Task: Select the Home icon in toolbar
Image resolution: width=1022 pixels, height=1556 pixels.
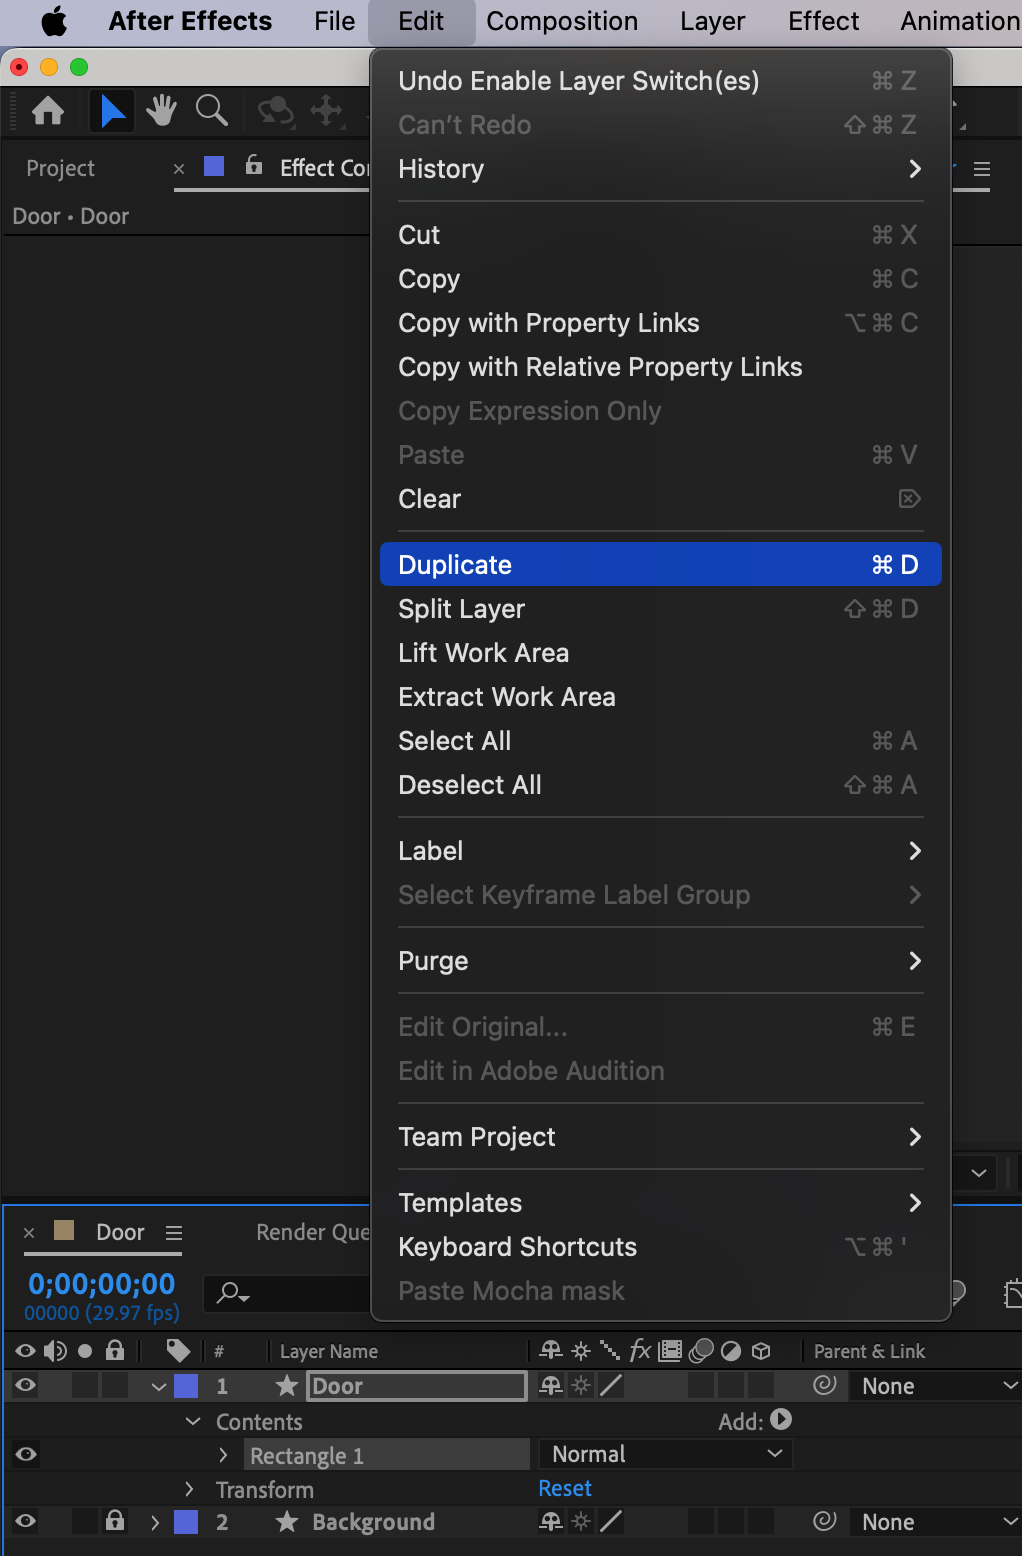Action: coord(48,110)
